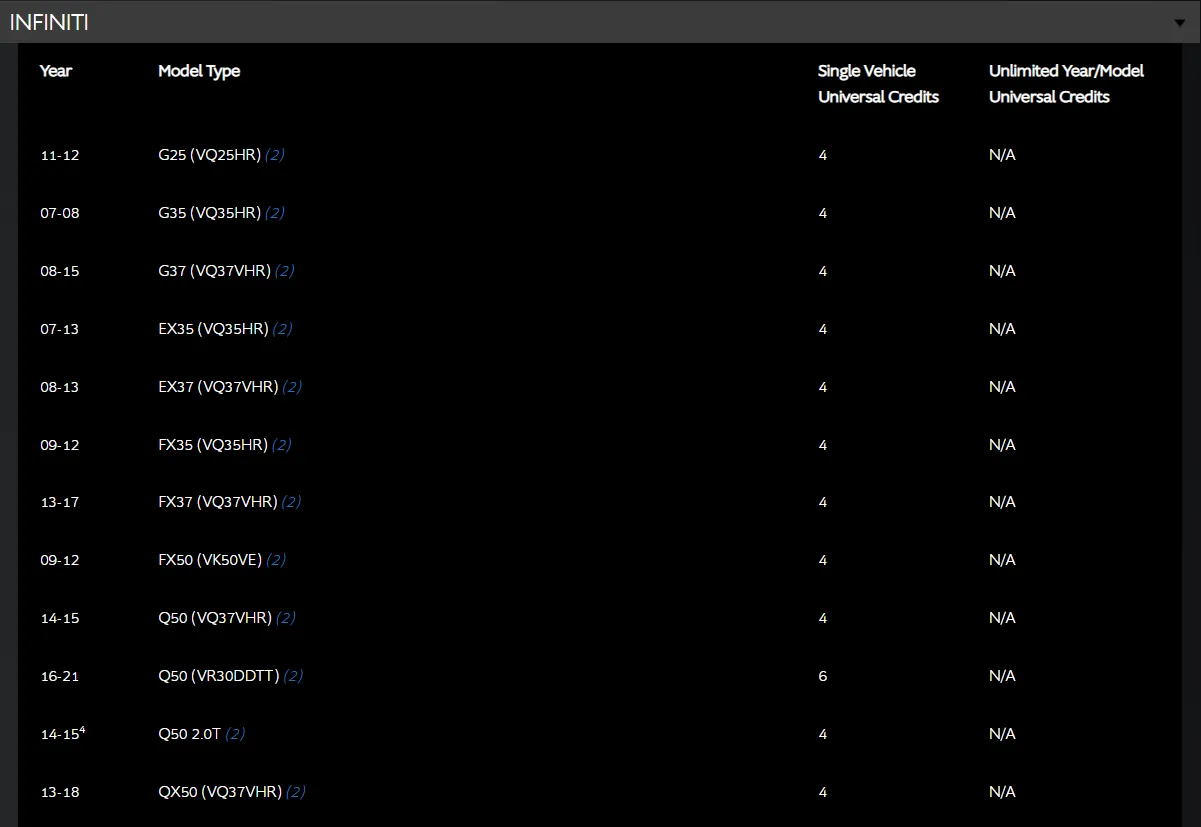Select the Year column header
Screen dimensions: 1201x827
pos(56,71)
